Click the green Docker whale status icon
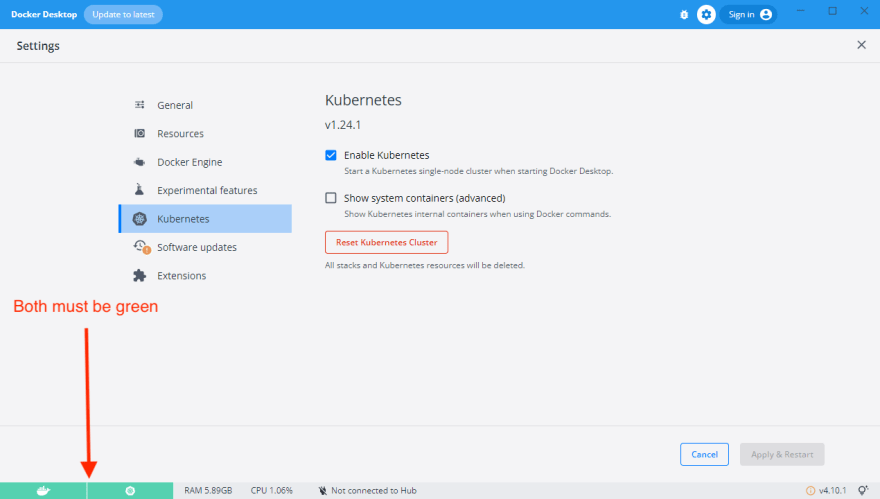The image size is (880, 499). (x=43, y=491)
